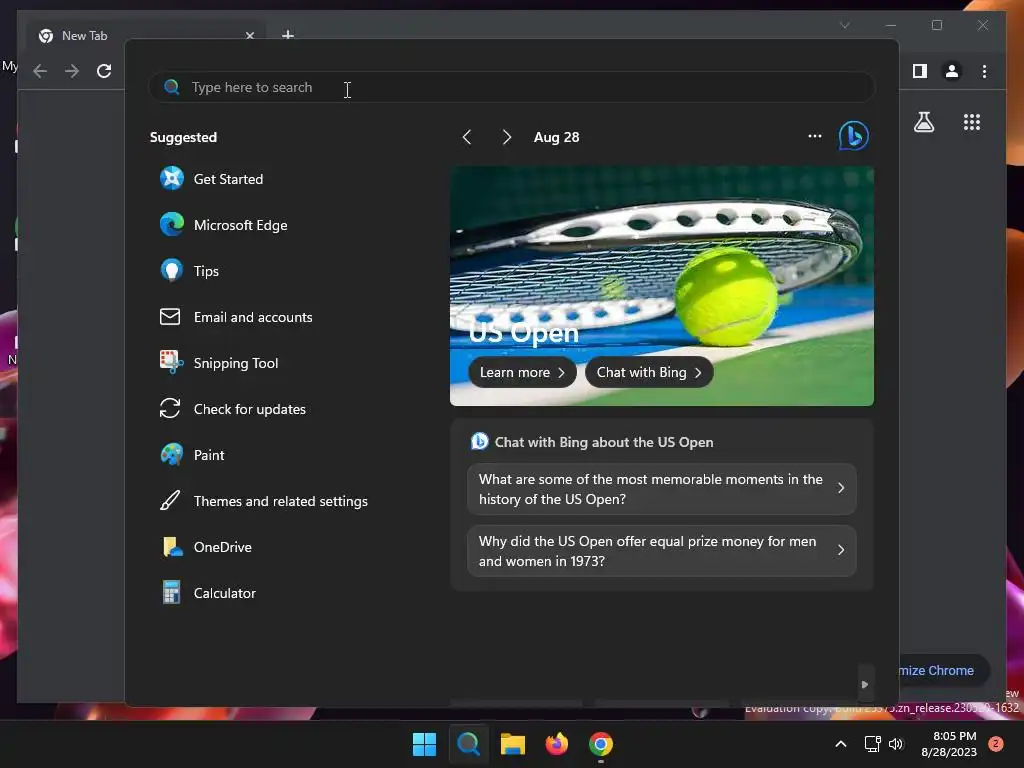Open notification badge with 2 alerts
1024x768 pixels.
(996, 744)
